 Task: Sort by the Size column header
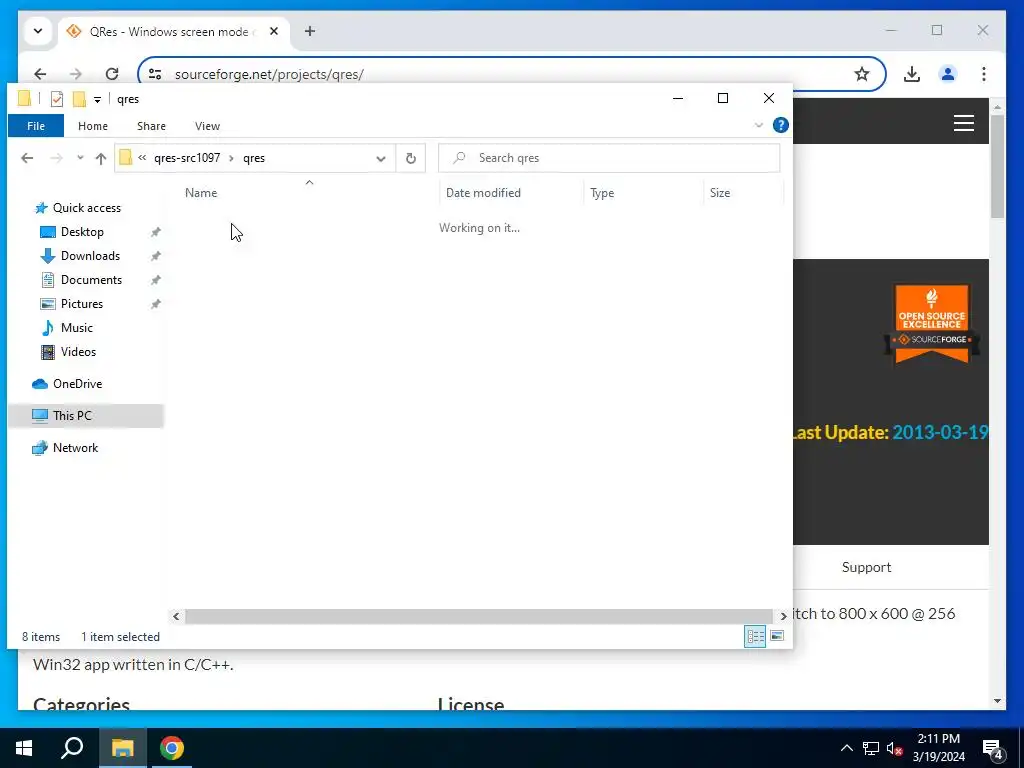click(x=720, y=193)
